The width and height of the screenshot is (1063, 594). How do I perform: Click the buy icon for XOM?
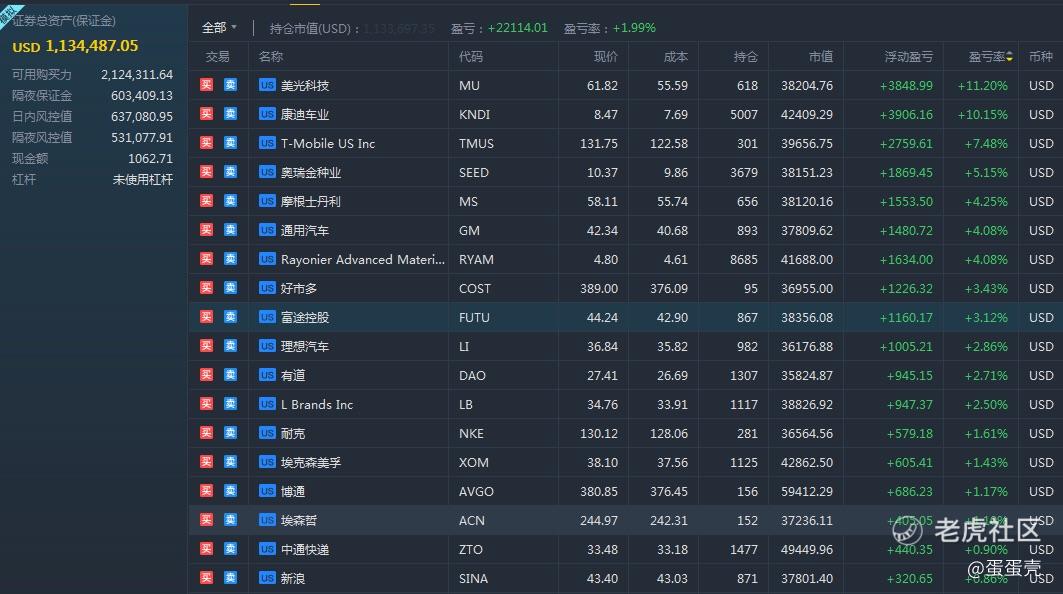click(207, 462)
